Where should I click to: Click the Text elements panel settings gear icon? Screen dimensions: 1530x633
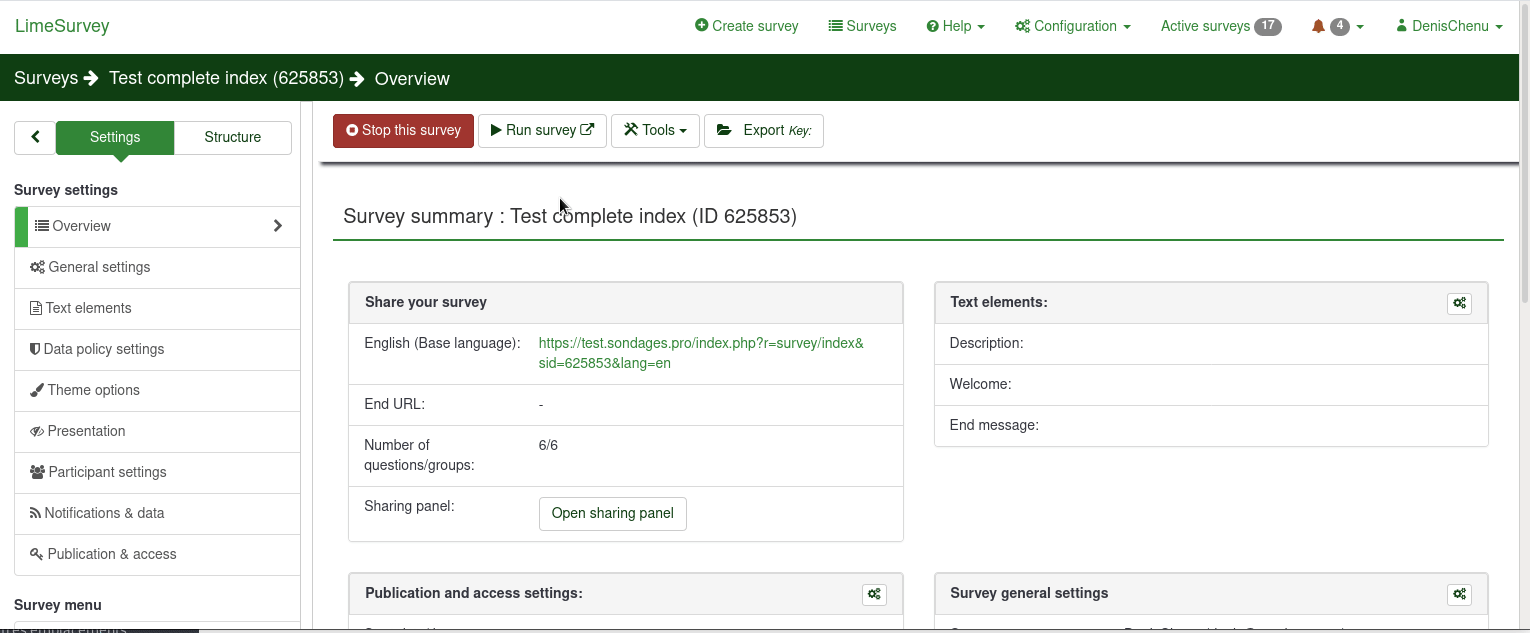pos(1459,303)
